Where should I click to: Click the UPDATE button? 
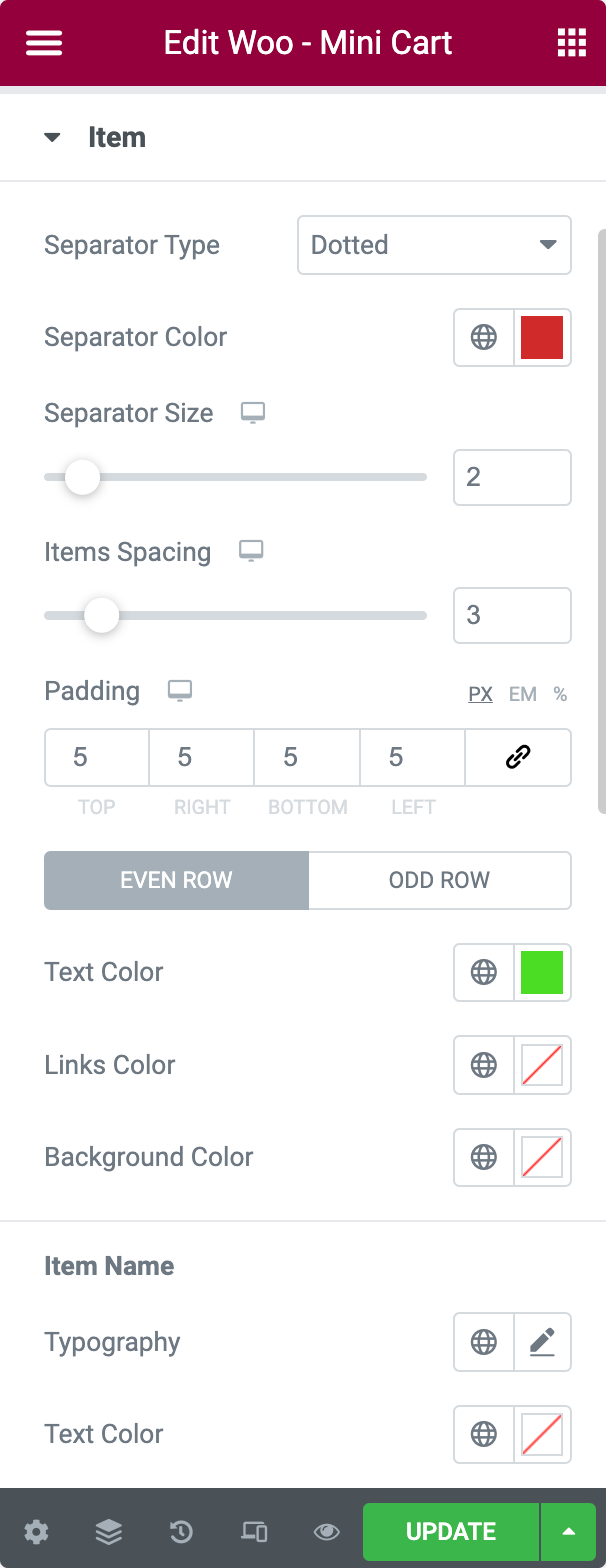coord(450,1531)
